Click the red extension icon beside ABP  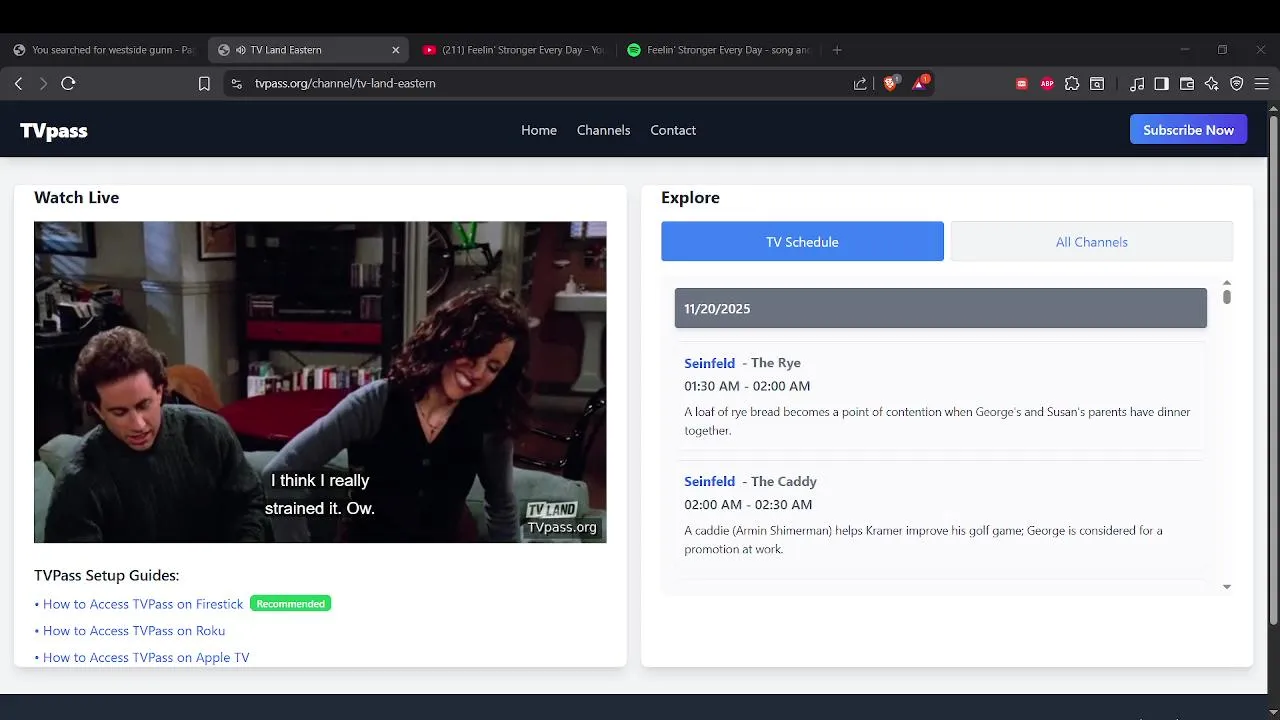[1021, 84]
